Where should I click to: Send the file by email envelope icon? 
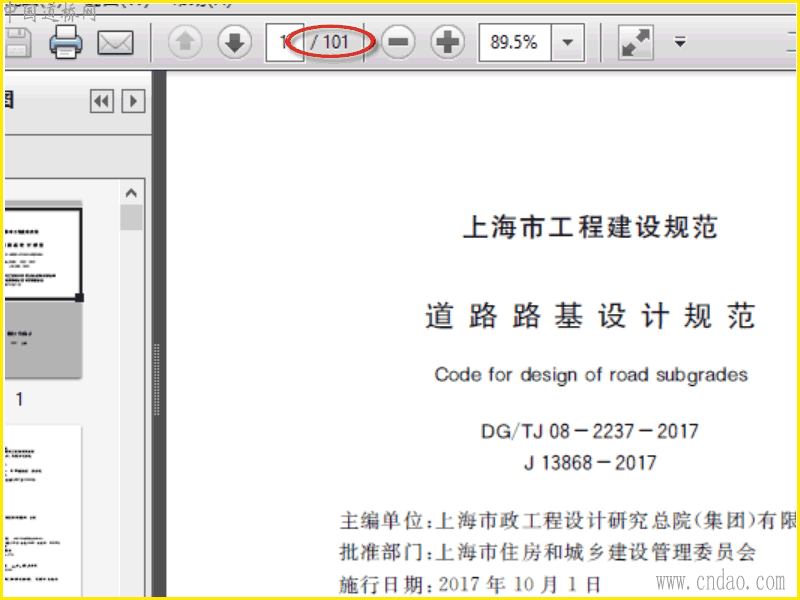tap(115, 43)
